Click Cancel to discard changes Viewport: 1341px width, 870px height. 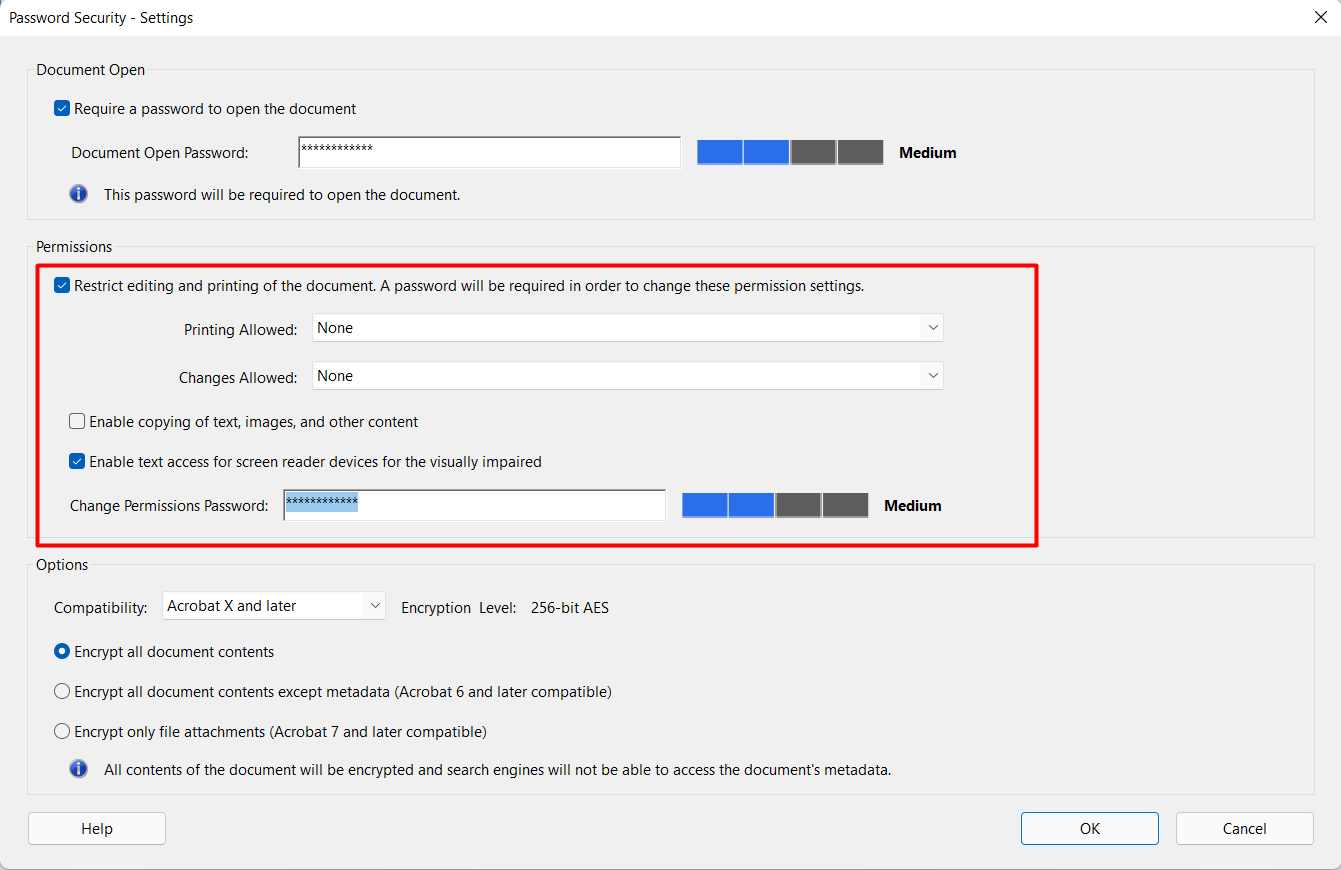tap(1244, 828)
